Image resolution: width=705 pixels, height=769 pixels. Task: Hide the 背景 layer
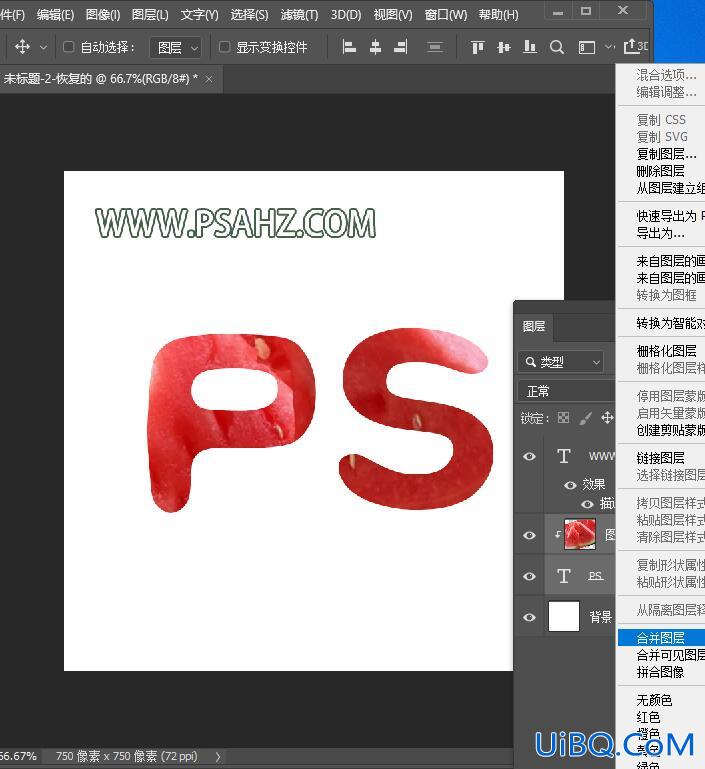pyautogui.click(x=529, y=617)
